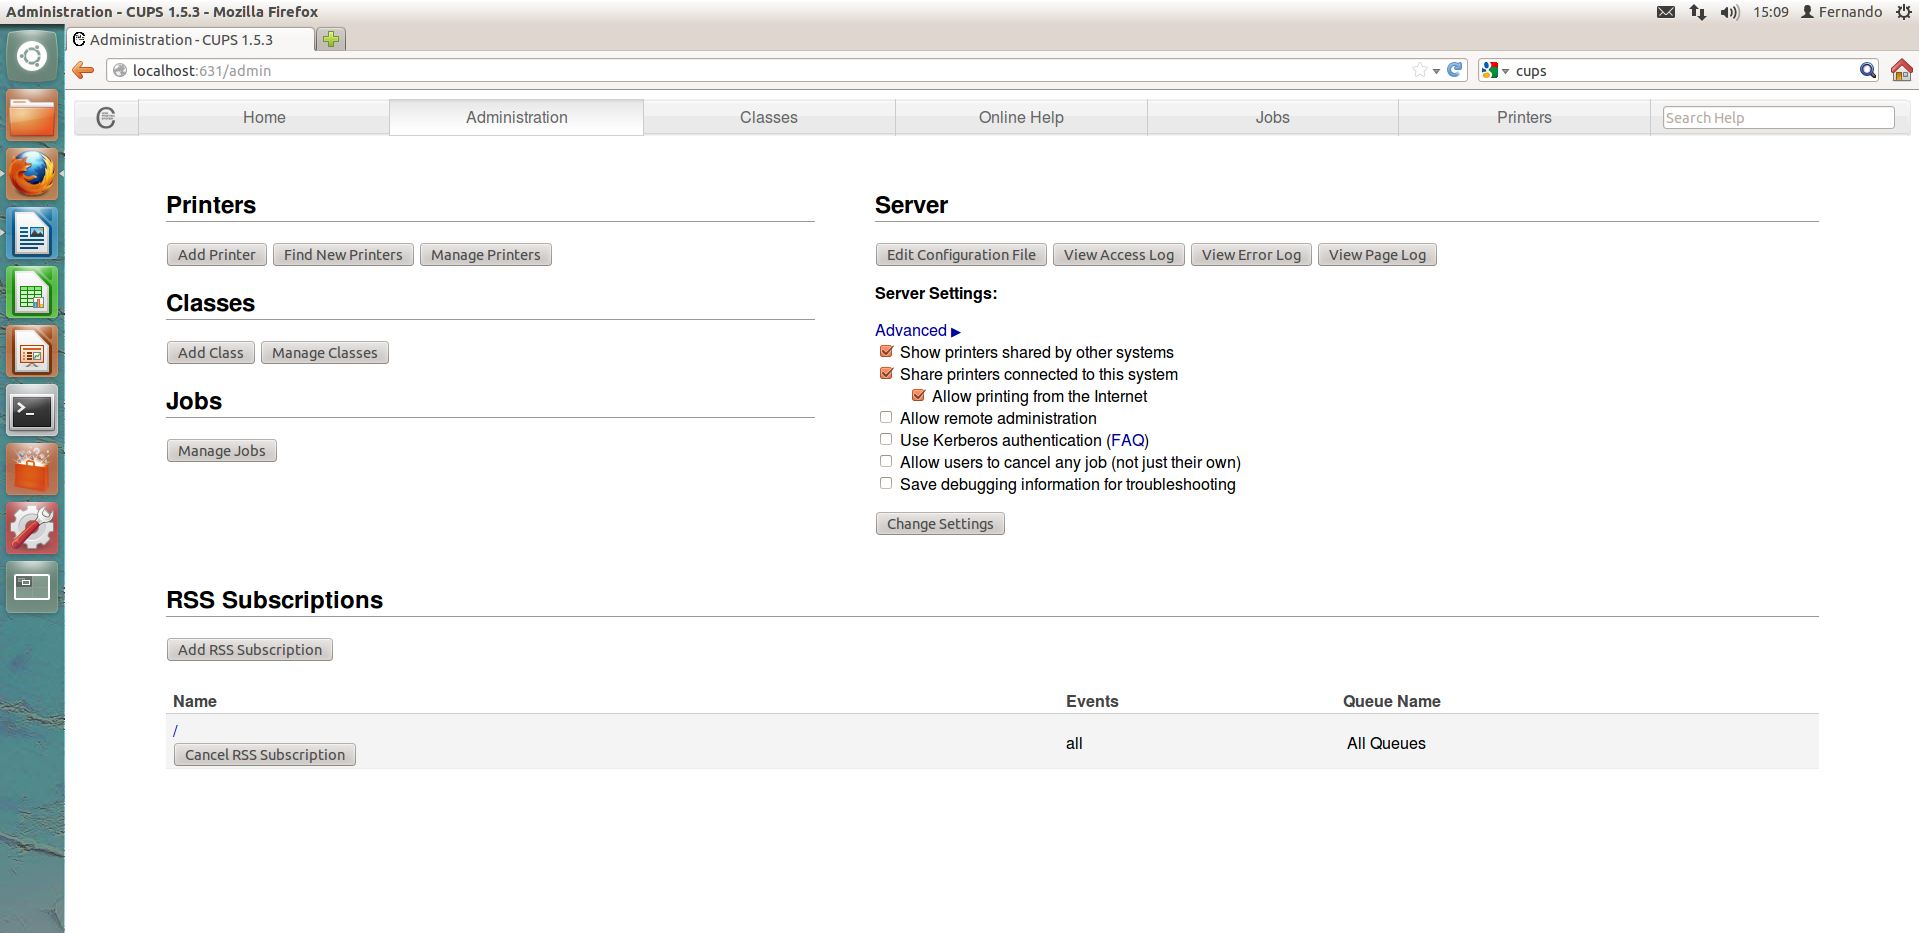
Task: Click the search magnifier icon in search bar
Action: [x=1867, y=70]
